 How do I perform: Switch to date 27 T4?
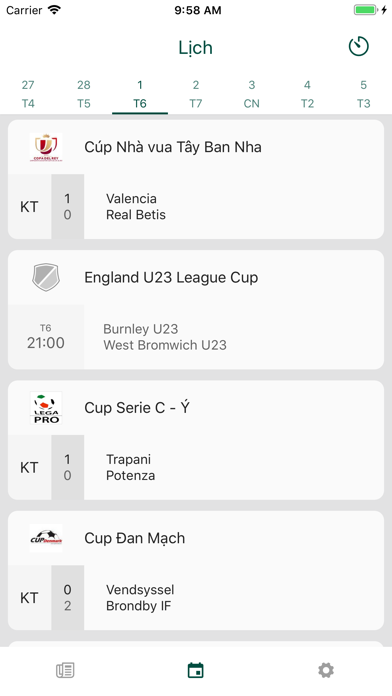(28, 94)
